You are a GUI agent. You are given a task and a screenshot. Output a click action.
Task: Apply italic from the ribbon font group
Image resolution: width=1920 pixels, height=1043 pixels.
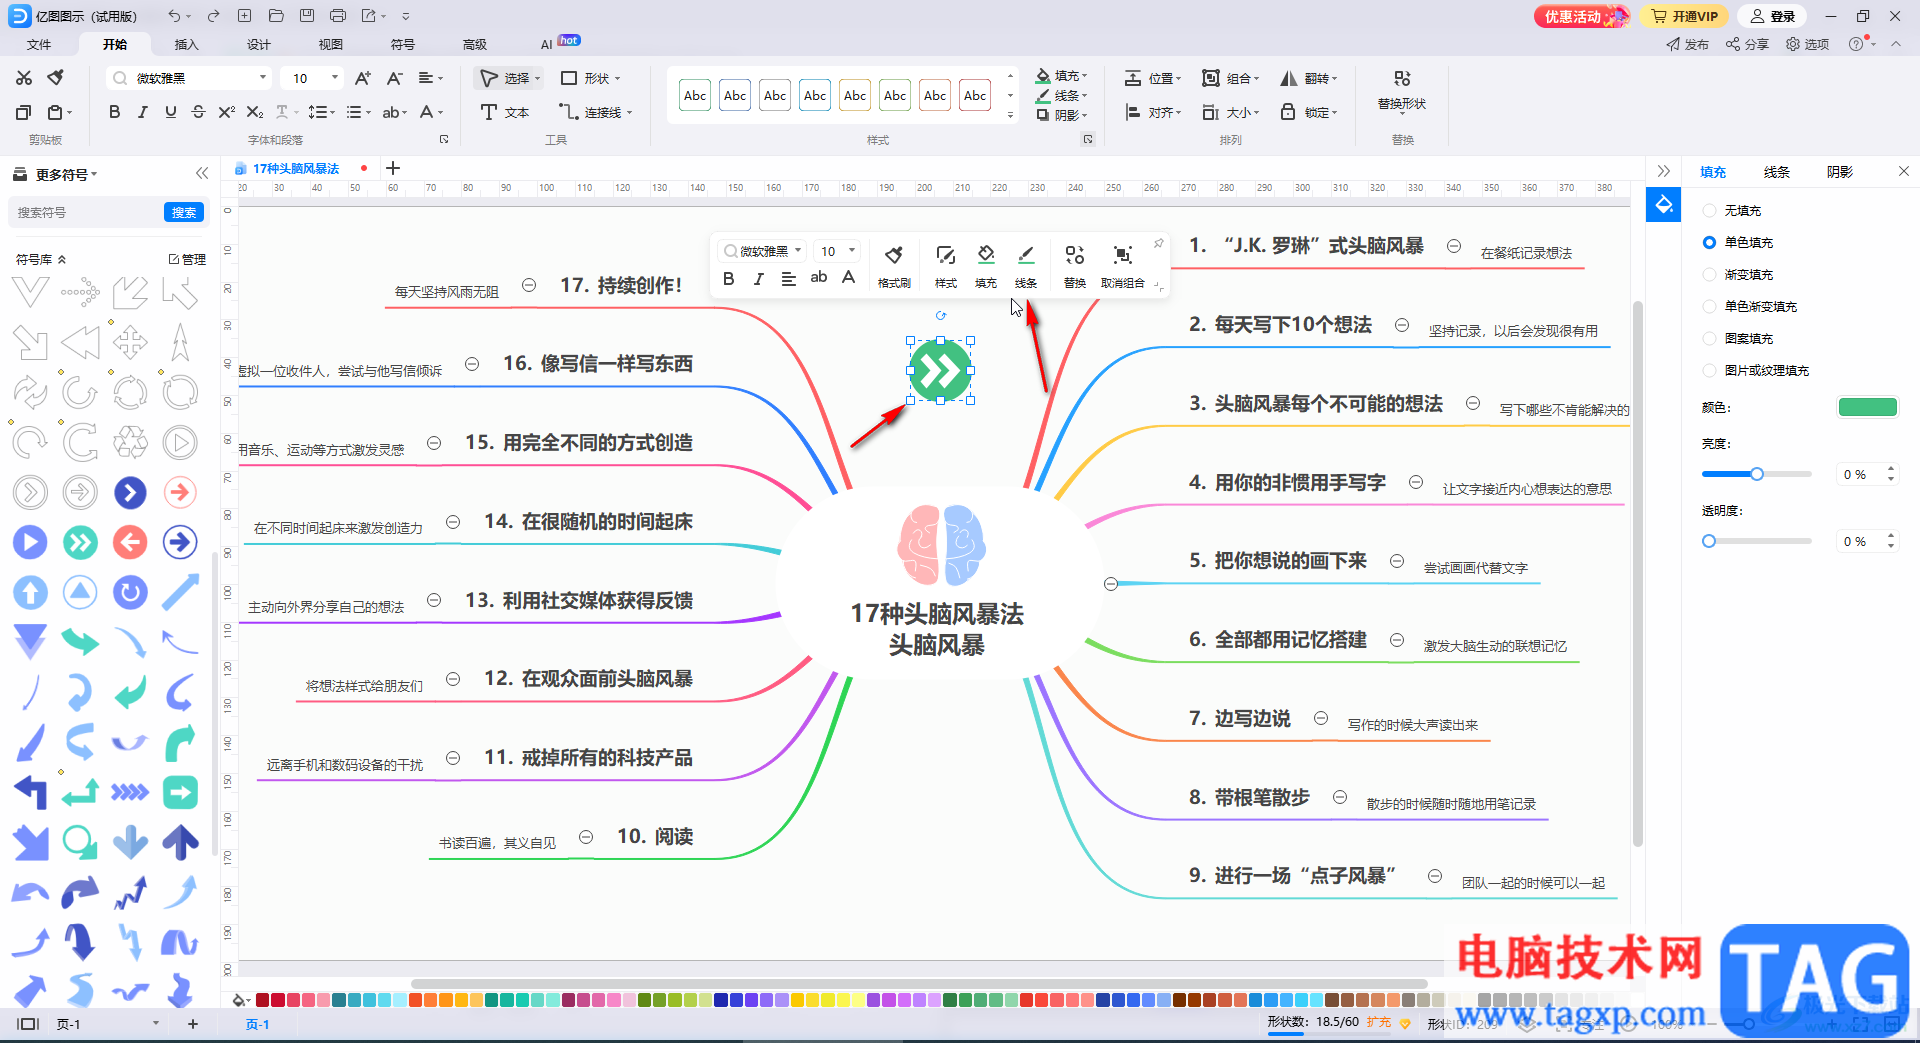[142, 112]
